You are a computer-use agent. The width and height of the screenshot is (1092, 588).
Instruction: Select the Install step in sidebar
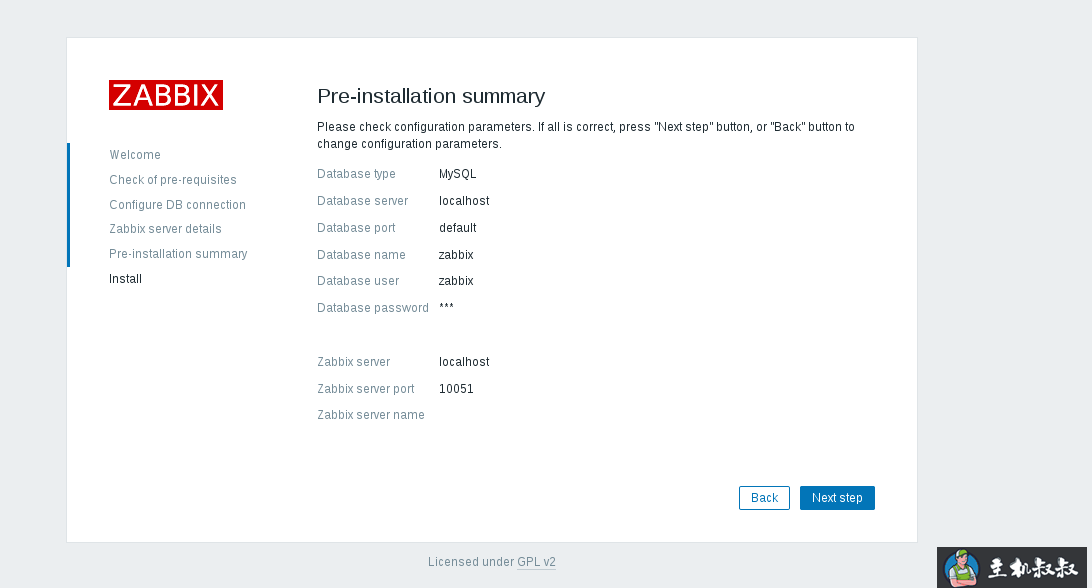coord(125,279)
